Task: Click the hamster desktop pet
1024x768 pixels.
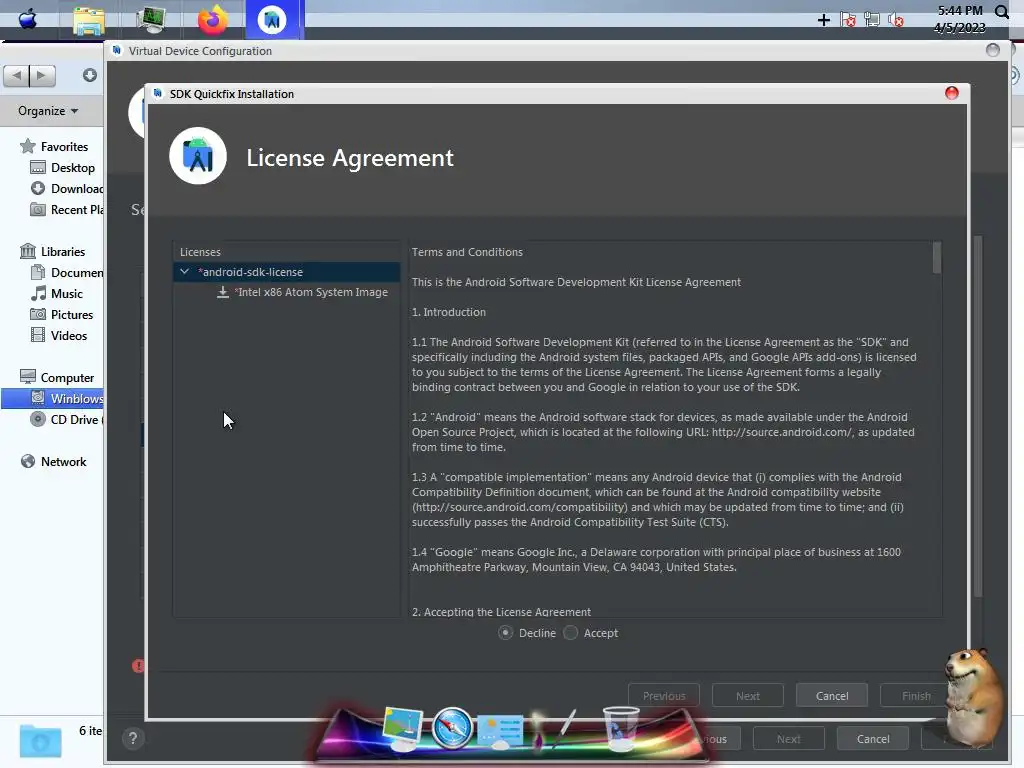Action: coord(974,696)
